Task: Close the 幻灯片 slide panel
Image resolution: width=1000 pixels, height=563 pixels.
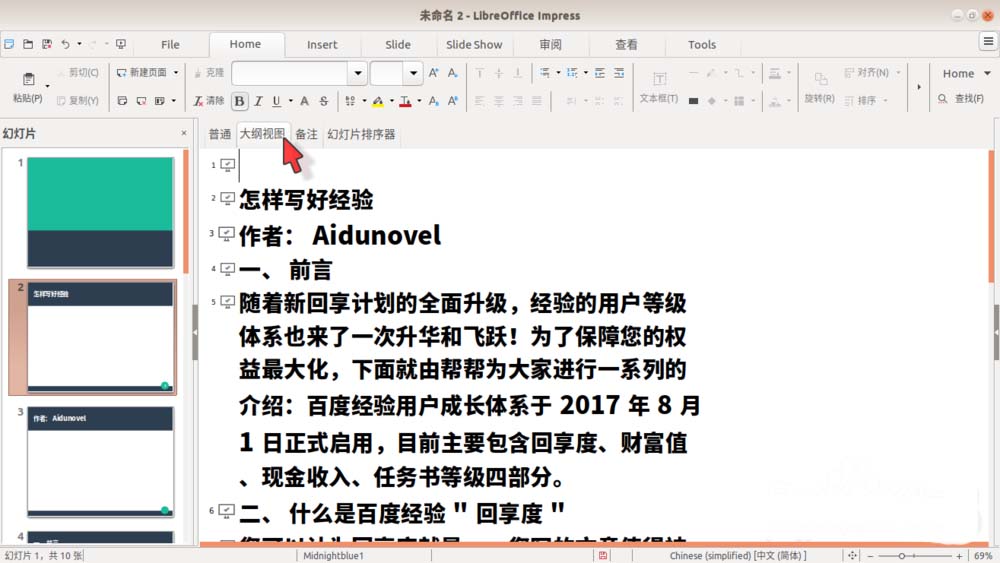Action: coord(184,133)
